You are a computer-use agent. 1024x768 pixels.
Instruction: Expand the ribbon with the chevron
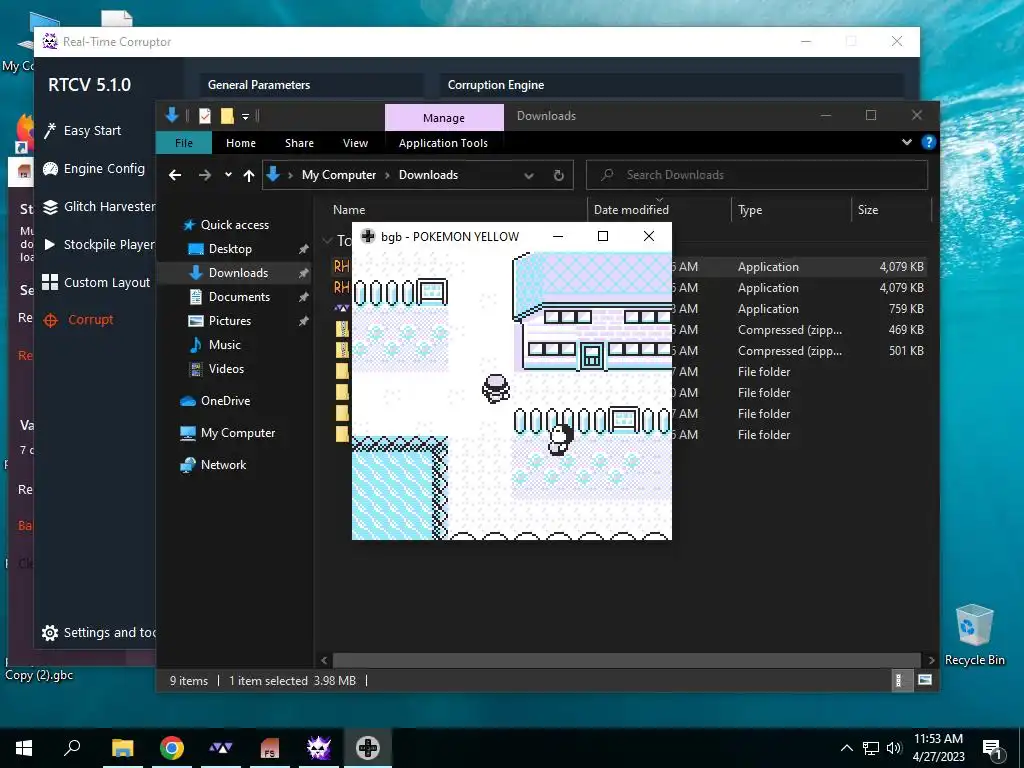pos(906,142)
